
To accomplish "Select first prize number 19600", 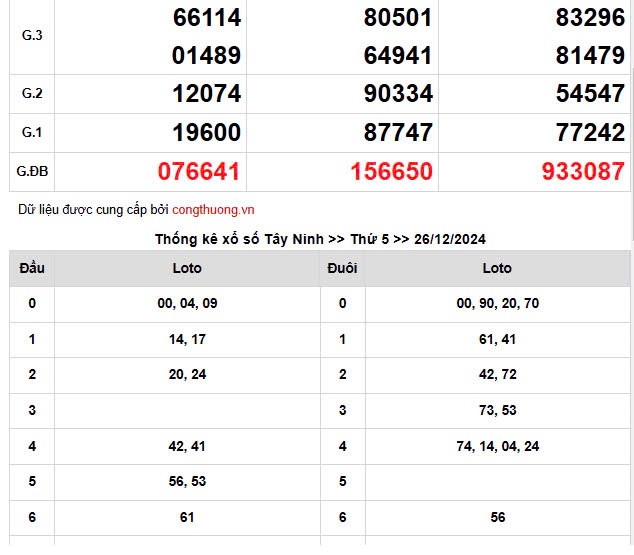I will (x=206, y=133).
